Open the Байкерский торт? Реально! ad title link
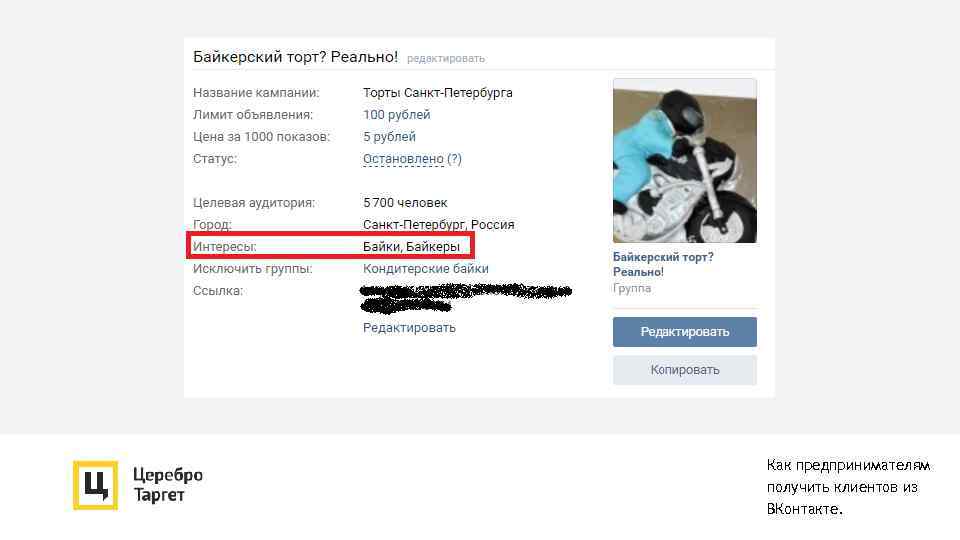Screen dimensions: 960x540 coord(663,264)
